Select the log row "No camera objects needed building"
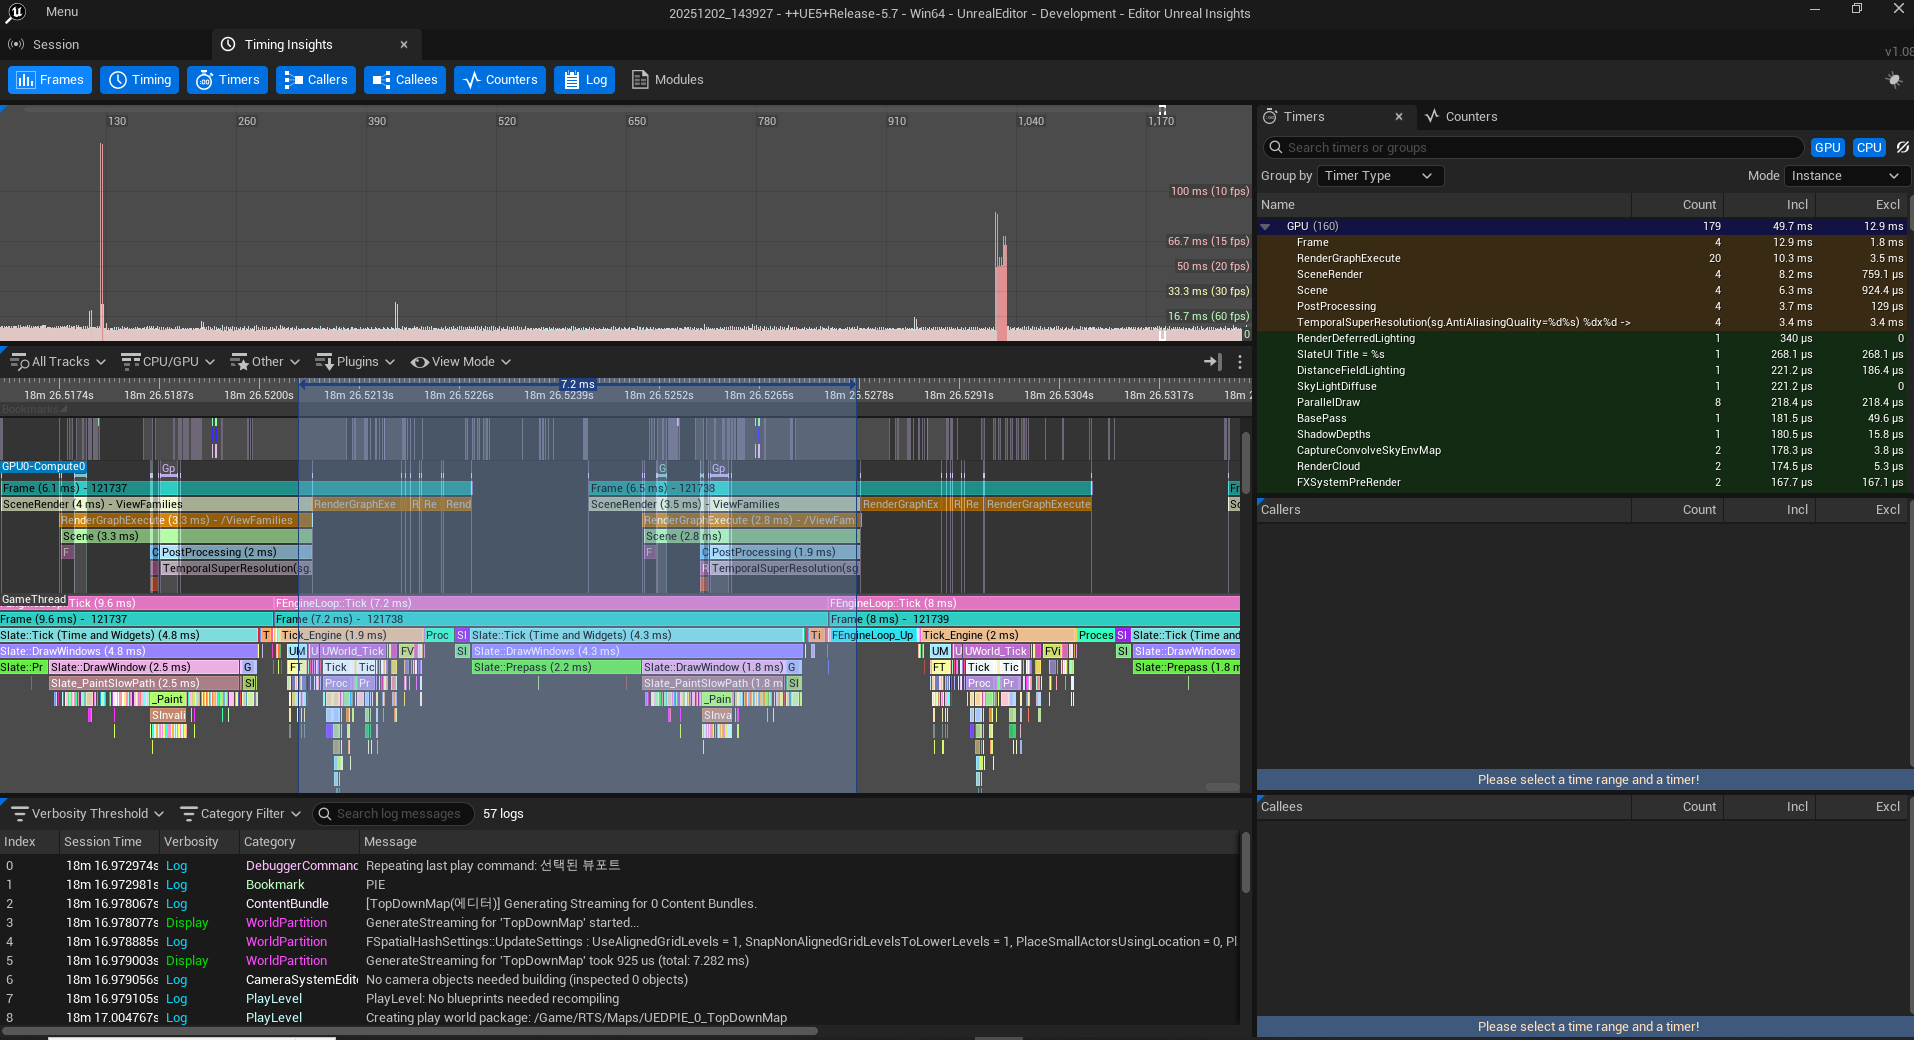Screen dimensions: 1914x1040 [620, 980]
